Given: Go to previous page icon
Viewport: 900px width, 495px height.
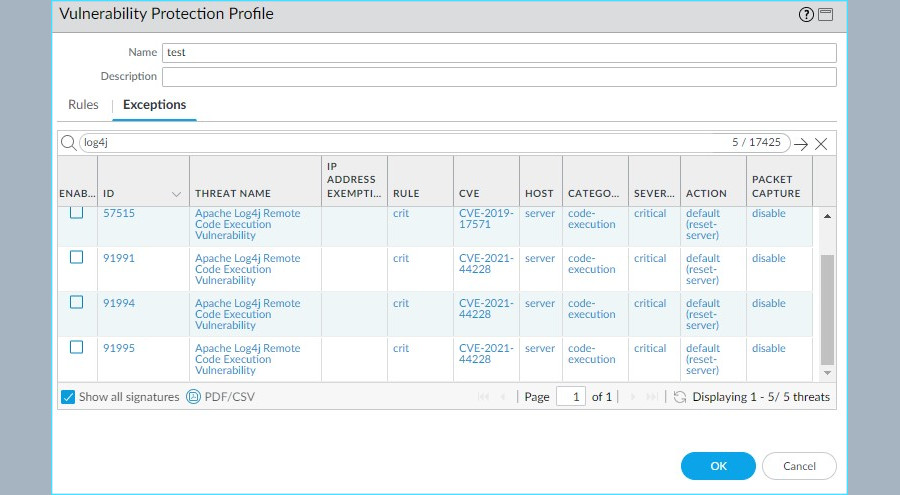Looking at the screenshot, I should 503,397.
